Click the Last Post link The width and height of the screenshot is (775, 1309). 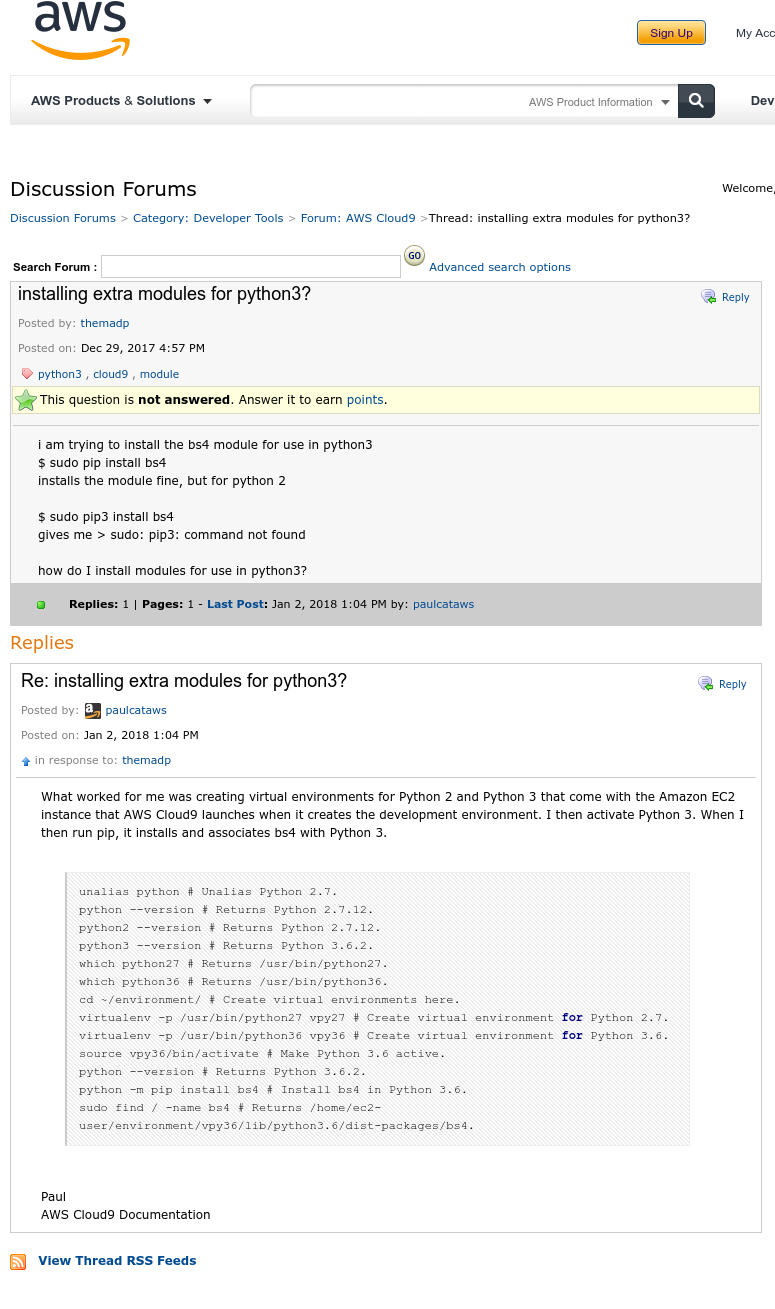(x=235, y=604)
